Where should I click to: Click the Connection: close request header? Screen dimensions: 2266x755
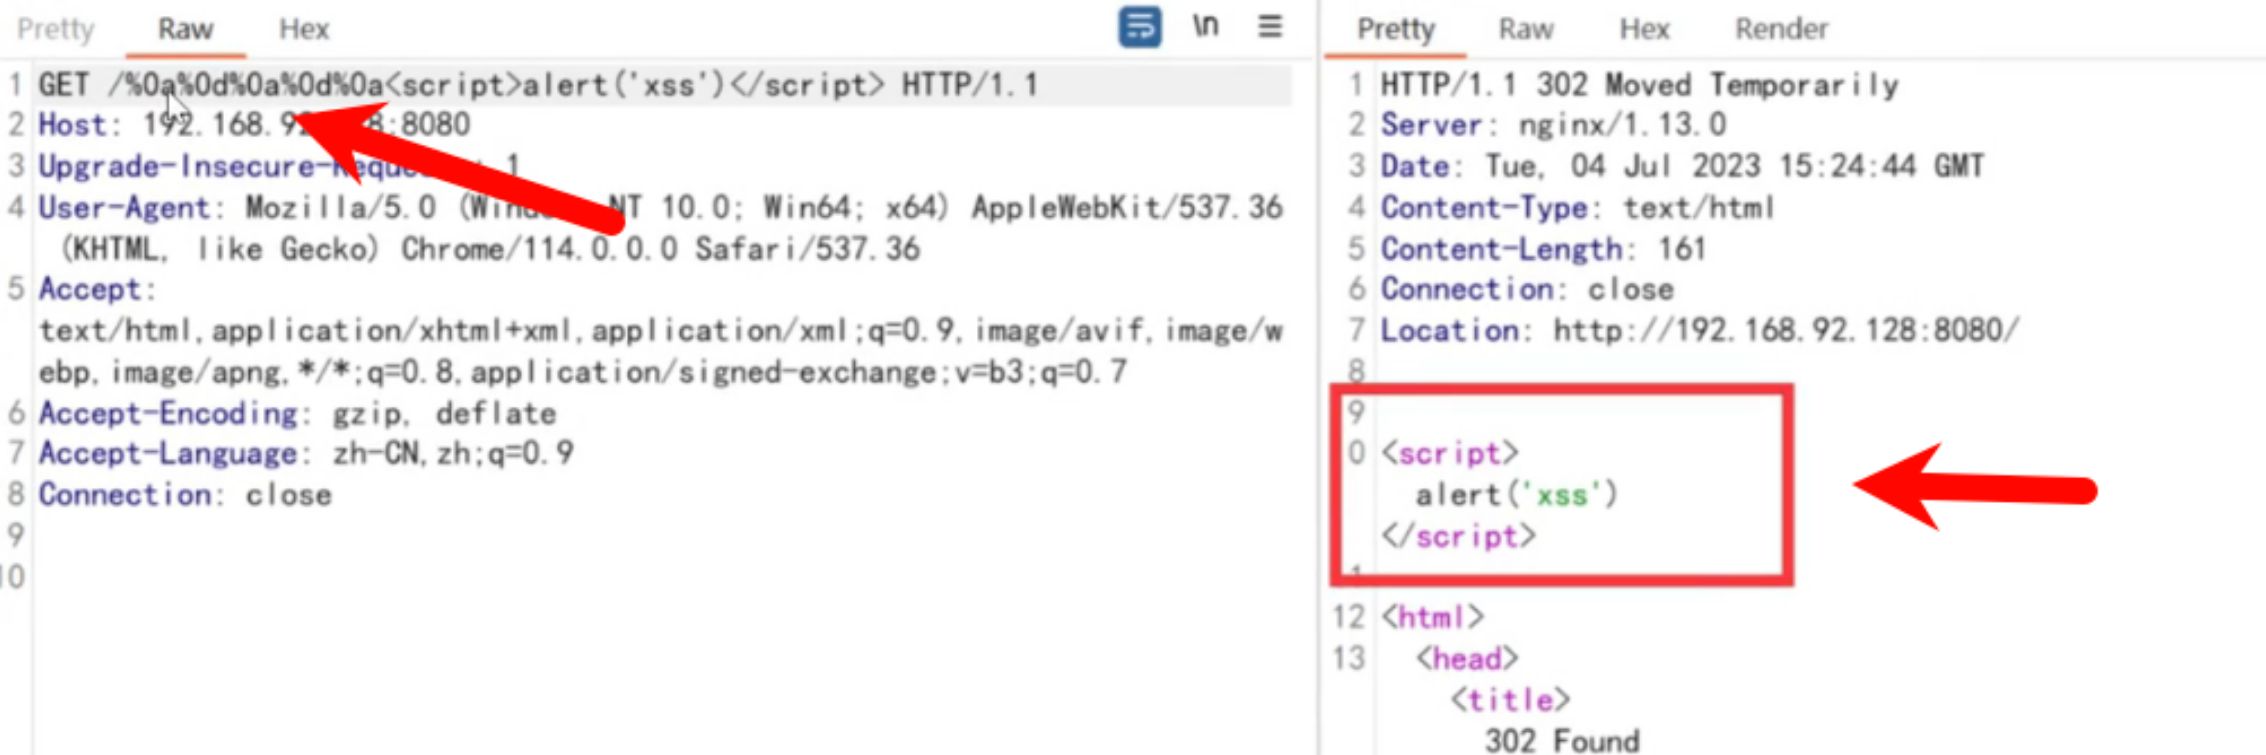coord(184,495)
